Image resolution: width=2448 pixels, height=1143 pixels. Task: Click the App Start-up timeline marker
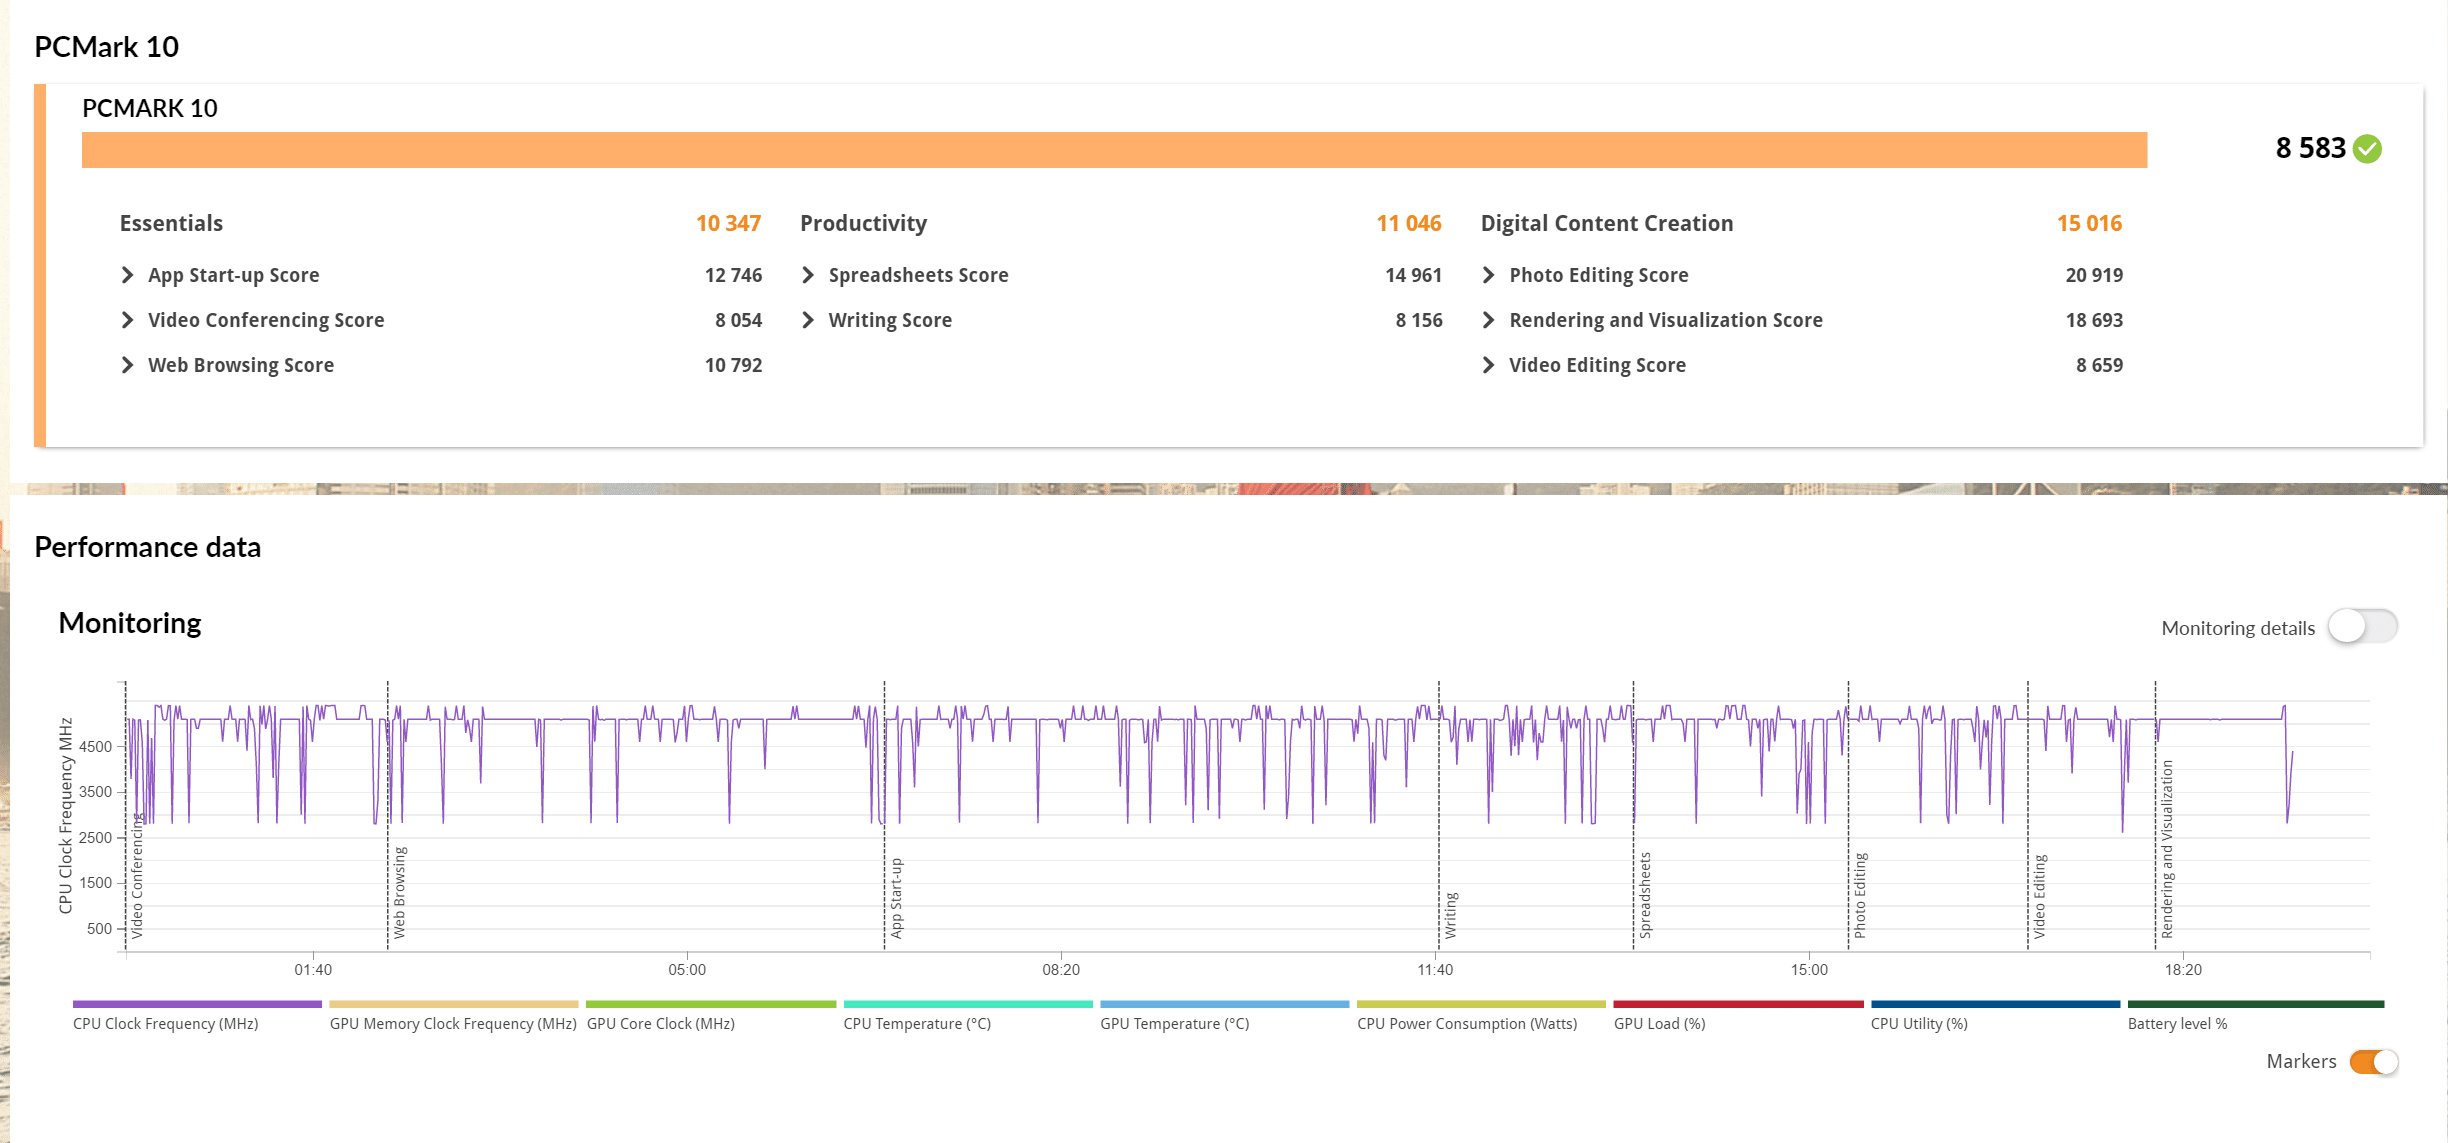pos(896,898)
